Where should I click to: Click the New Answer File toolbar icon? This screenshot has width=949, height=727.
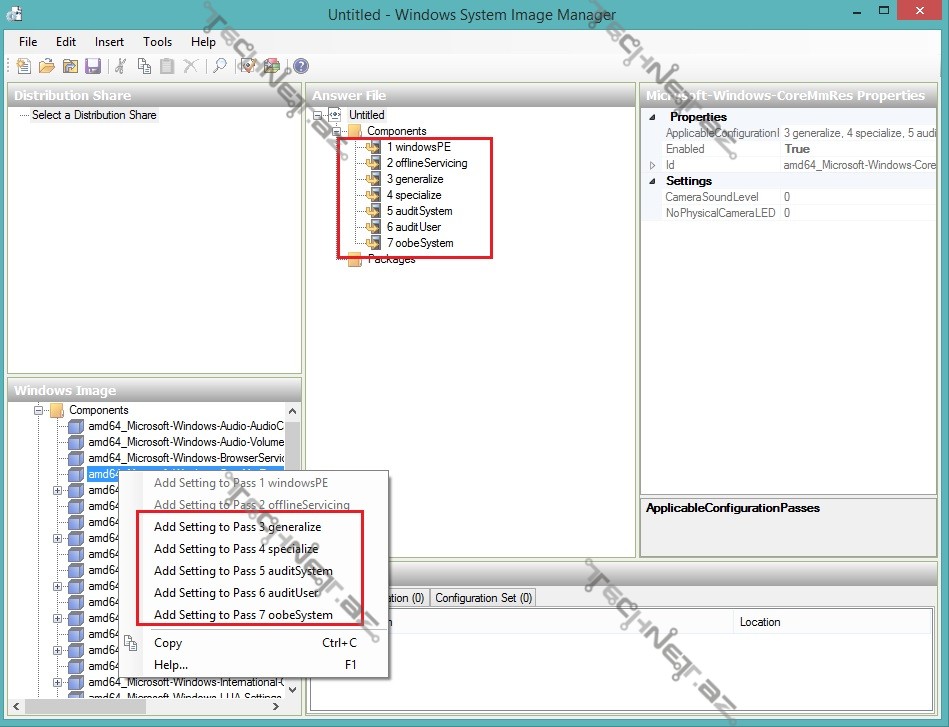click(24, 66)
